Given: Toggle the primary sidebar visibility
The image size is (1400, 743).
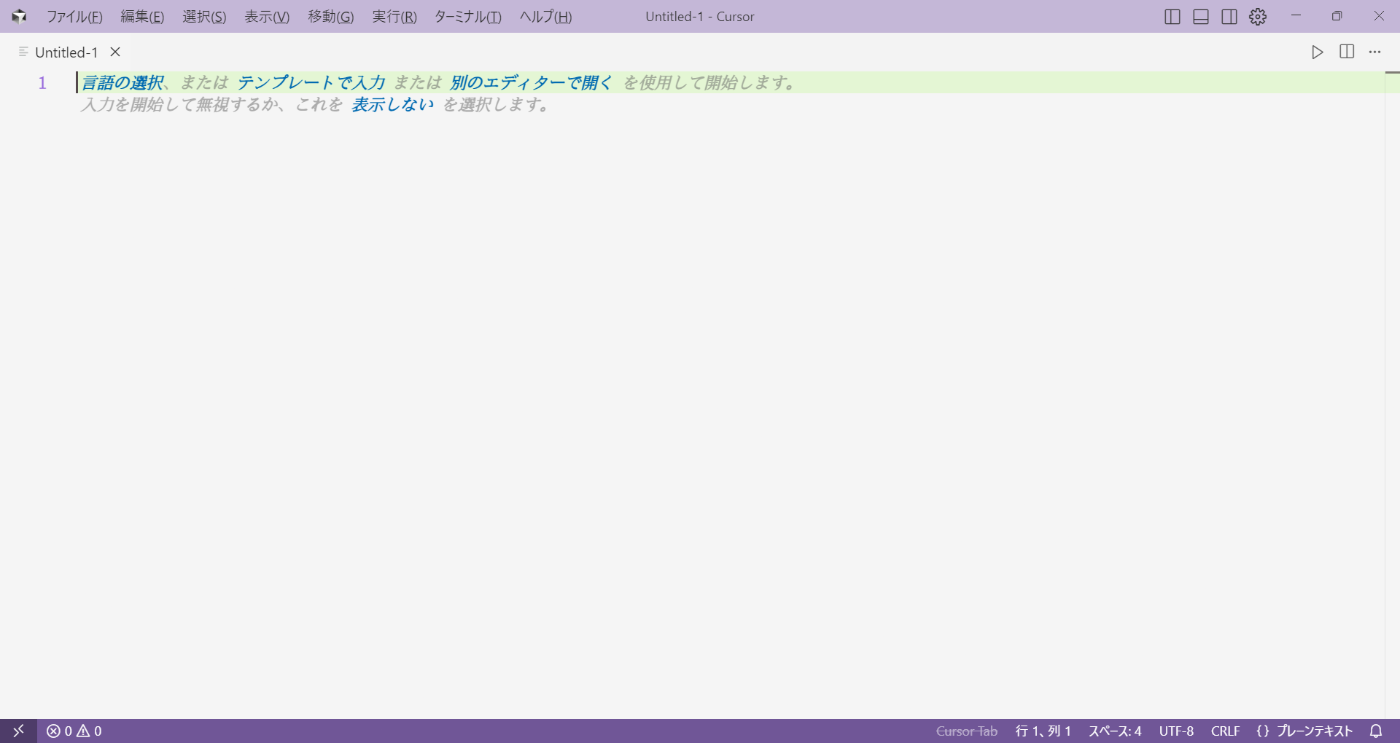Looking at the screenshot, I should pos(1171,16).
